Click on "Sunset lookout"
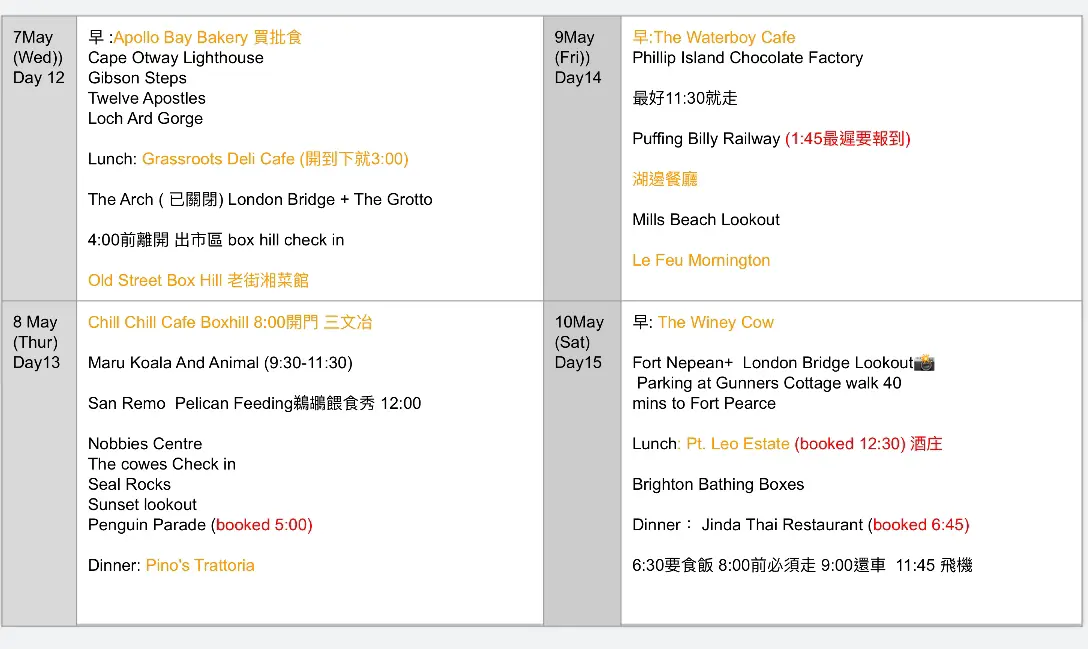 click(142, 505)
